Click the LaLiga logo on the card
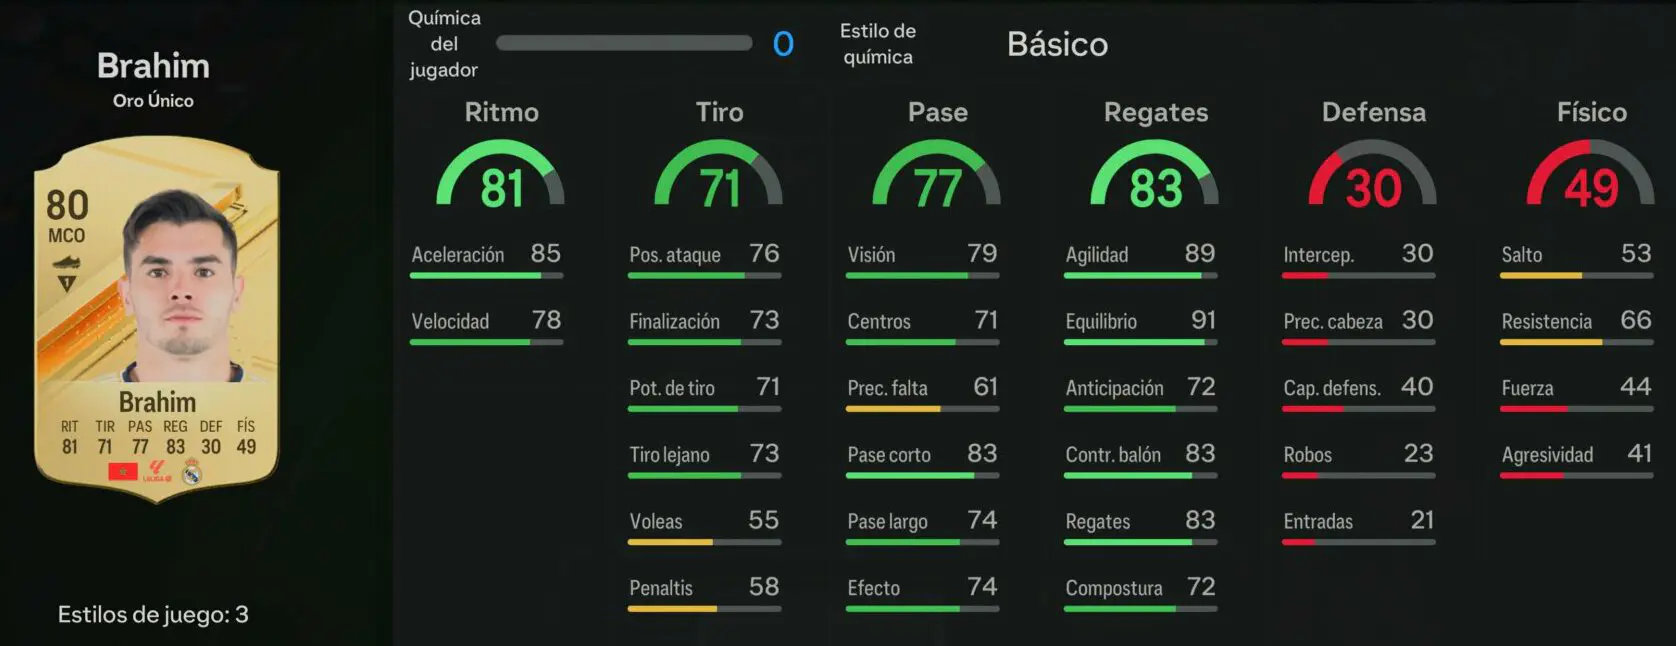Viewport: 1676px width, 646px height. [x=157, y=471]
